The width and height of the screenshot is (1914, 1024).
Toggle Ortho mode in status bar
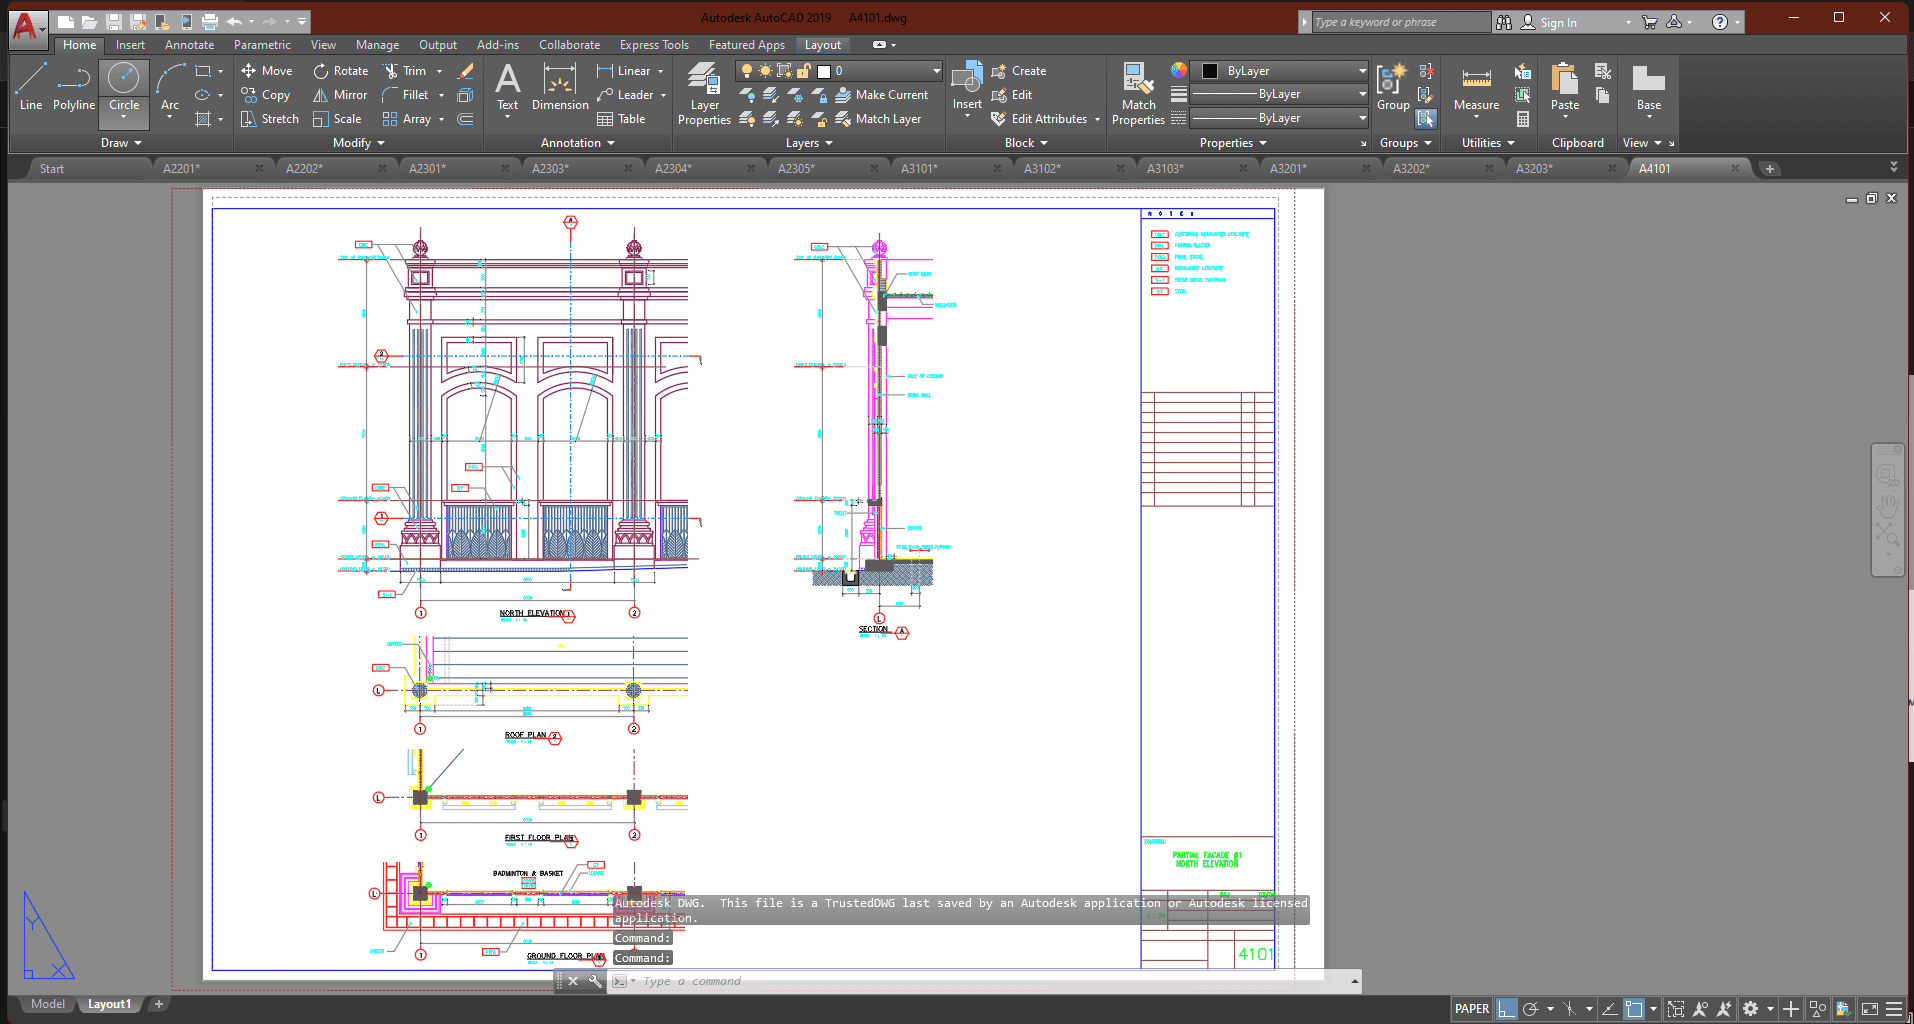pos(1506,1009)
